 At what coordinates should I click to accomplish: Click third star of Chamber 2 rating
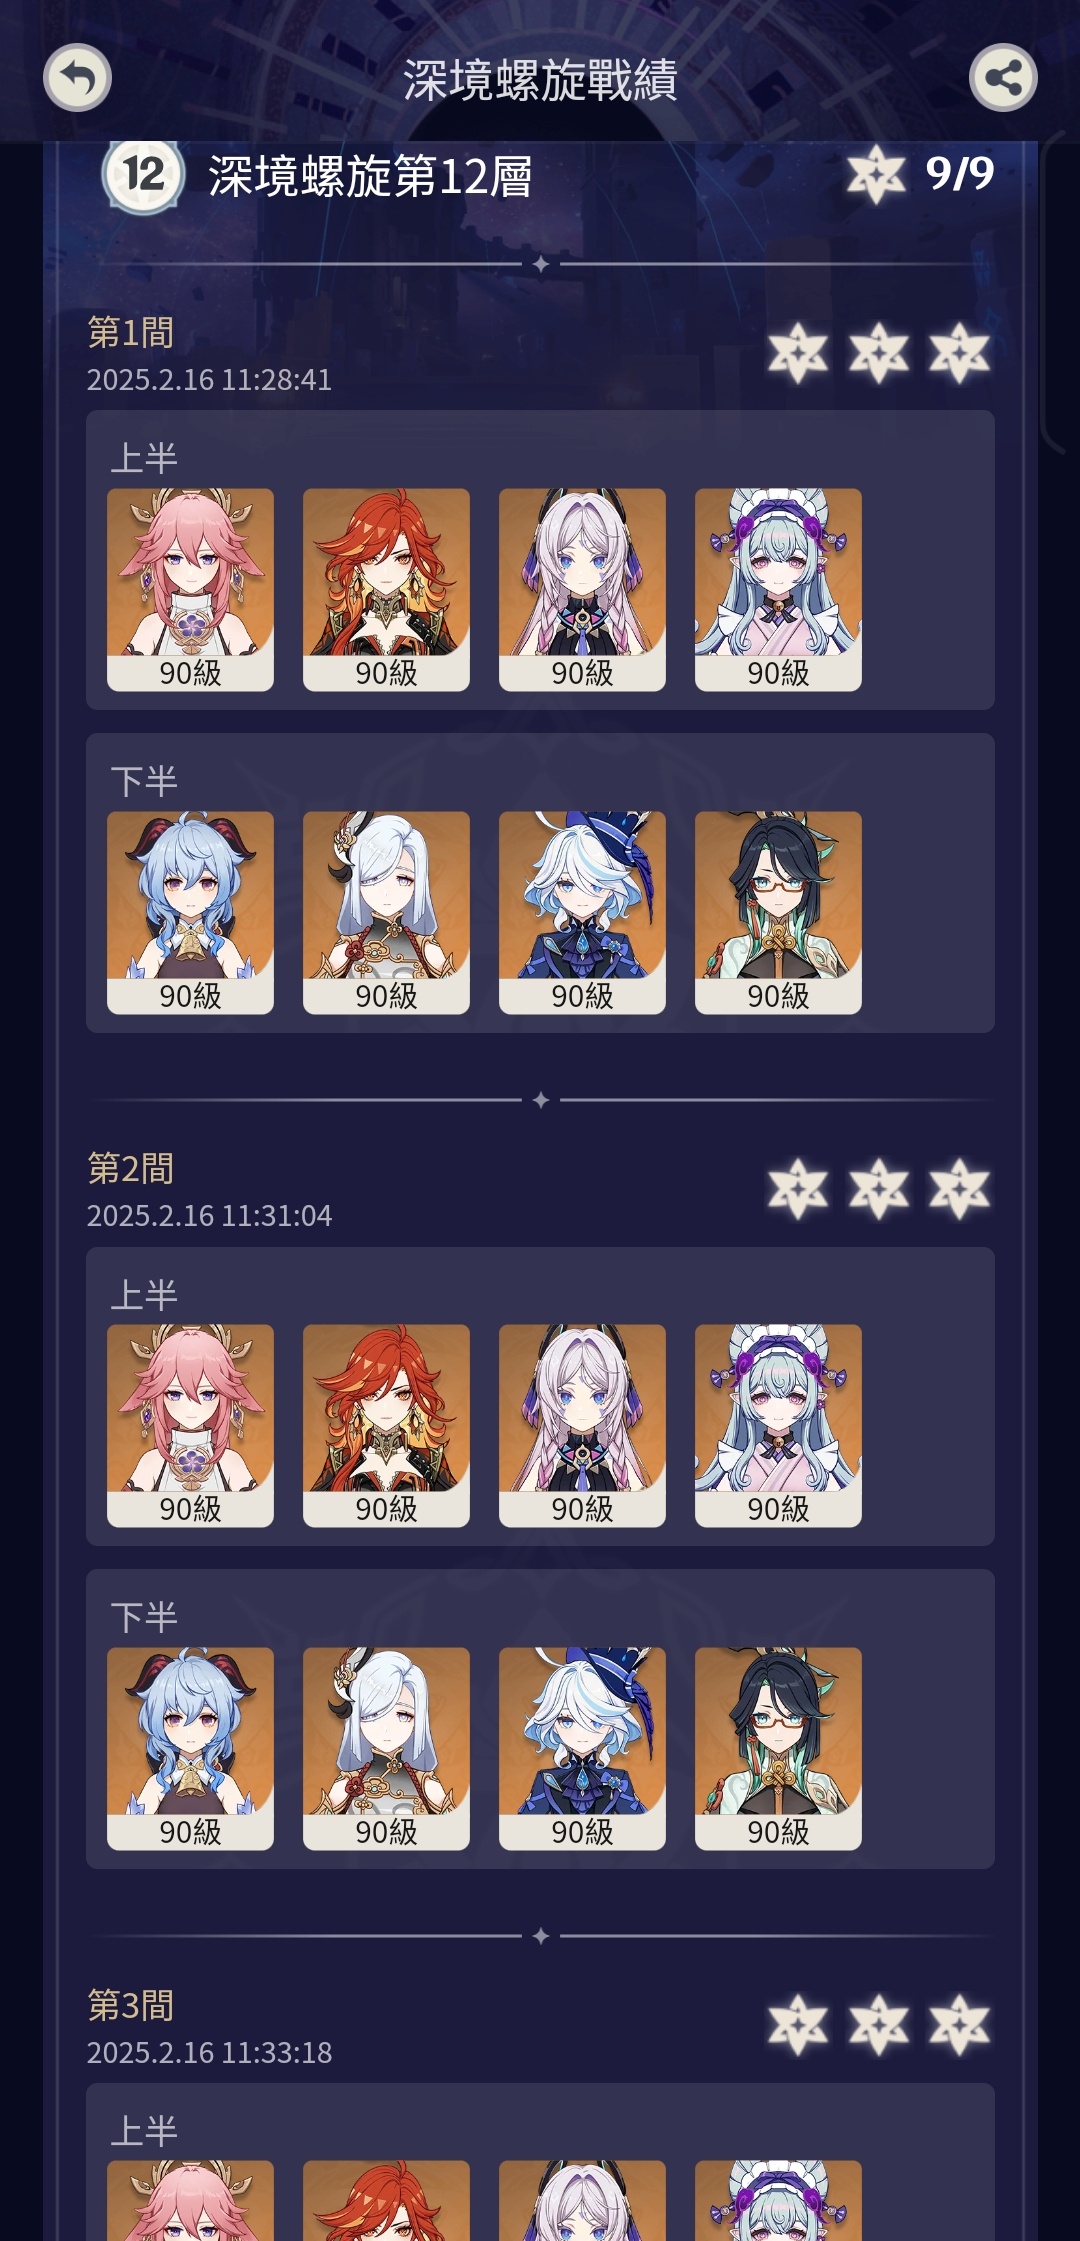[x=959, y=1189]
